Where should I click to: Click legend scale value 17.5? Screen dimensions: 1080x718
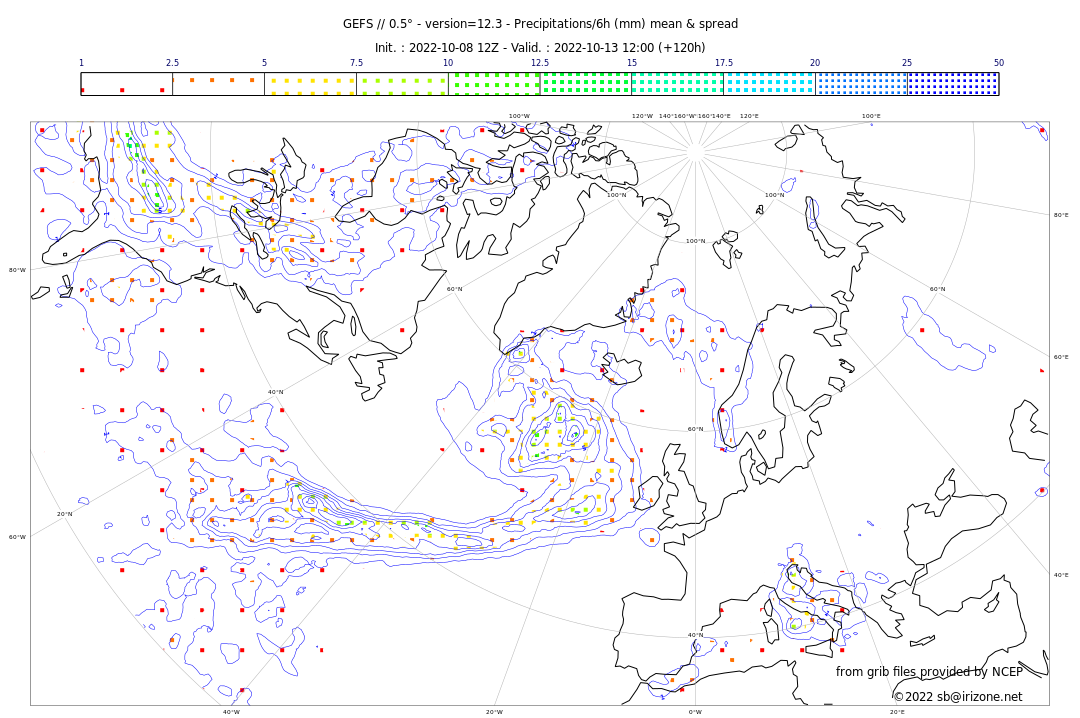click(x=723, y=63)
